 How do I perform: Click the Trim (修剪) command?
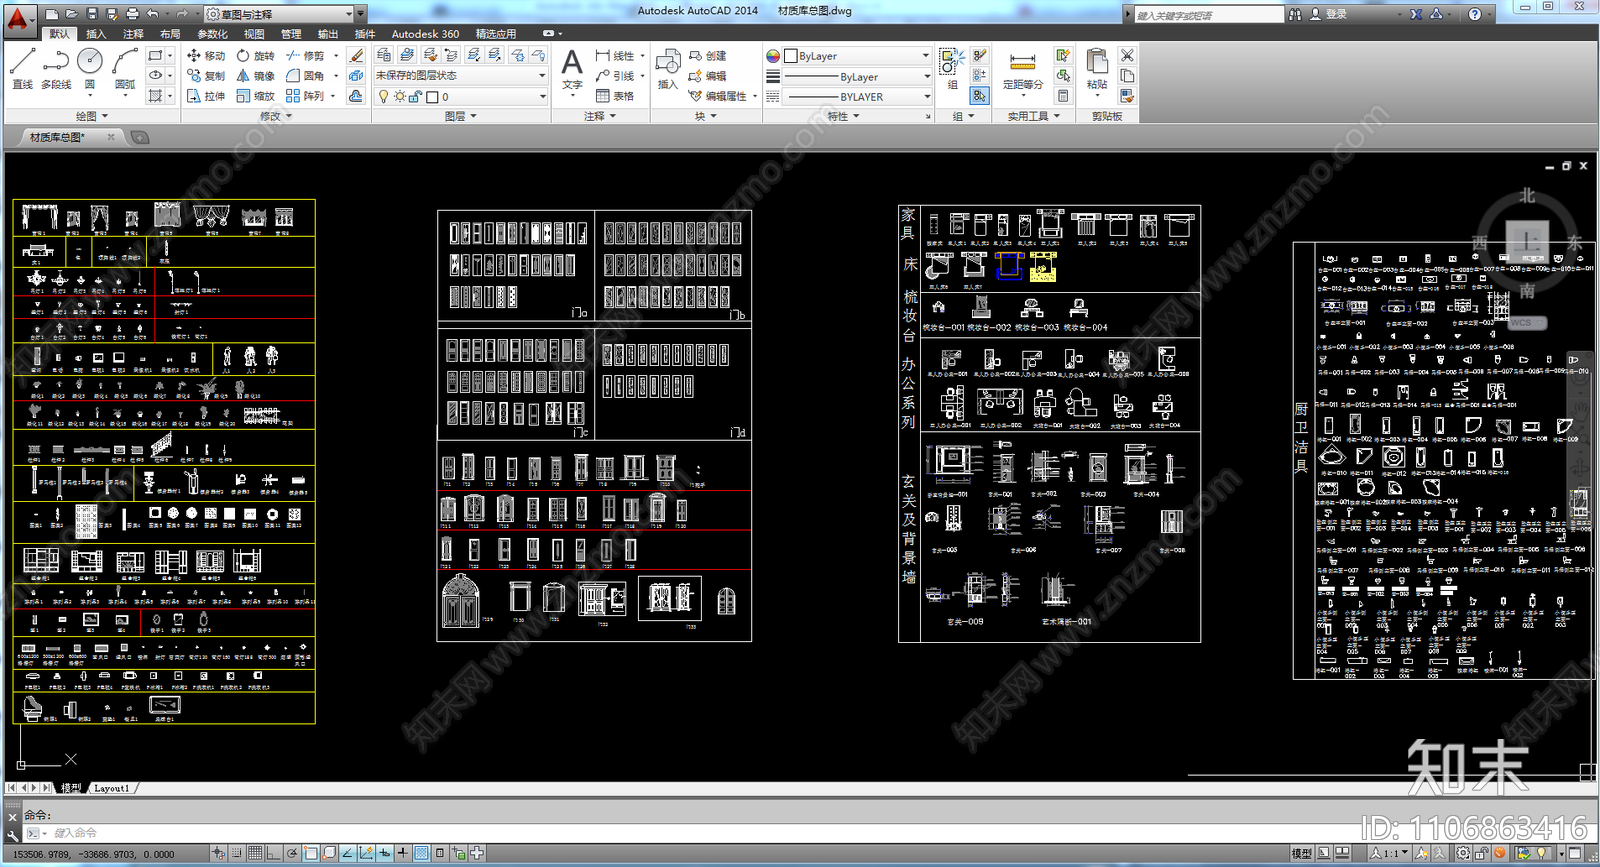pos(304,56)
